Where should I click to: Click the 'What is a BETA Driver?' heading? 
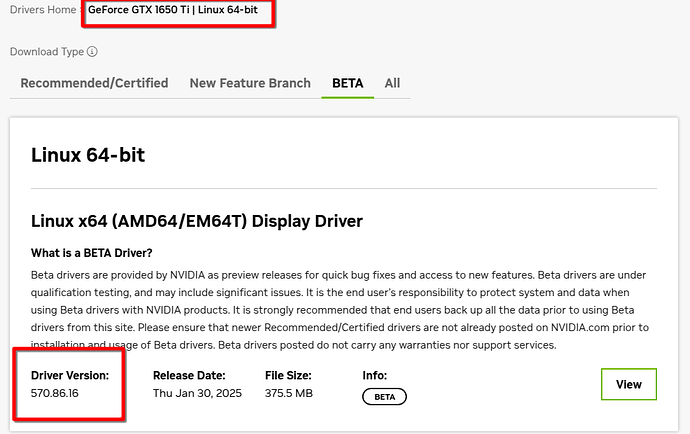(92, 253)
